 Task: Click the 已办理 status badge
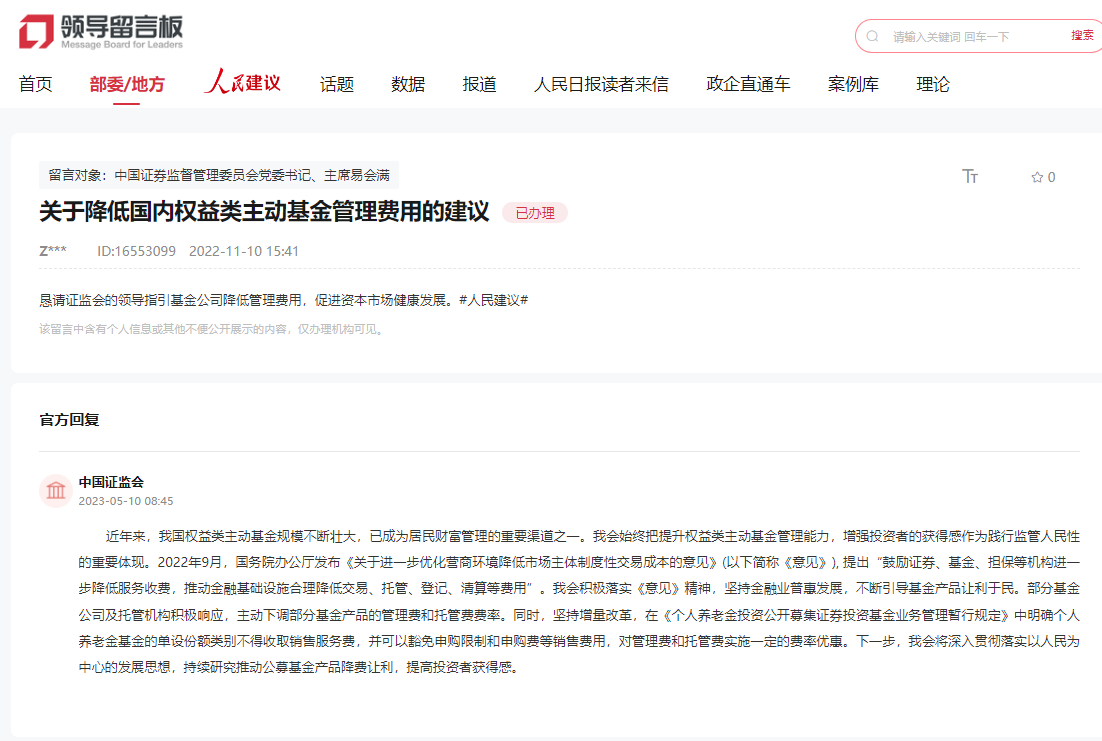tap(534, 213)
